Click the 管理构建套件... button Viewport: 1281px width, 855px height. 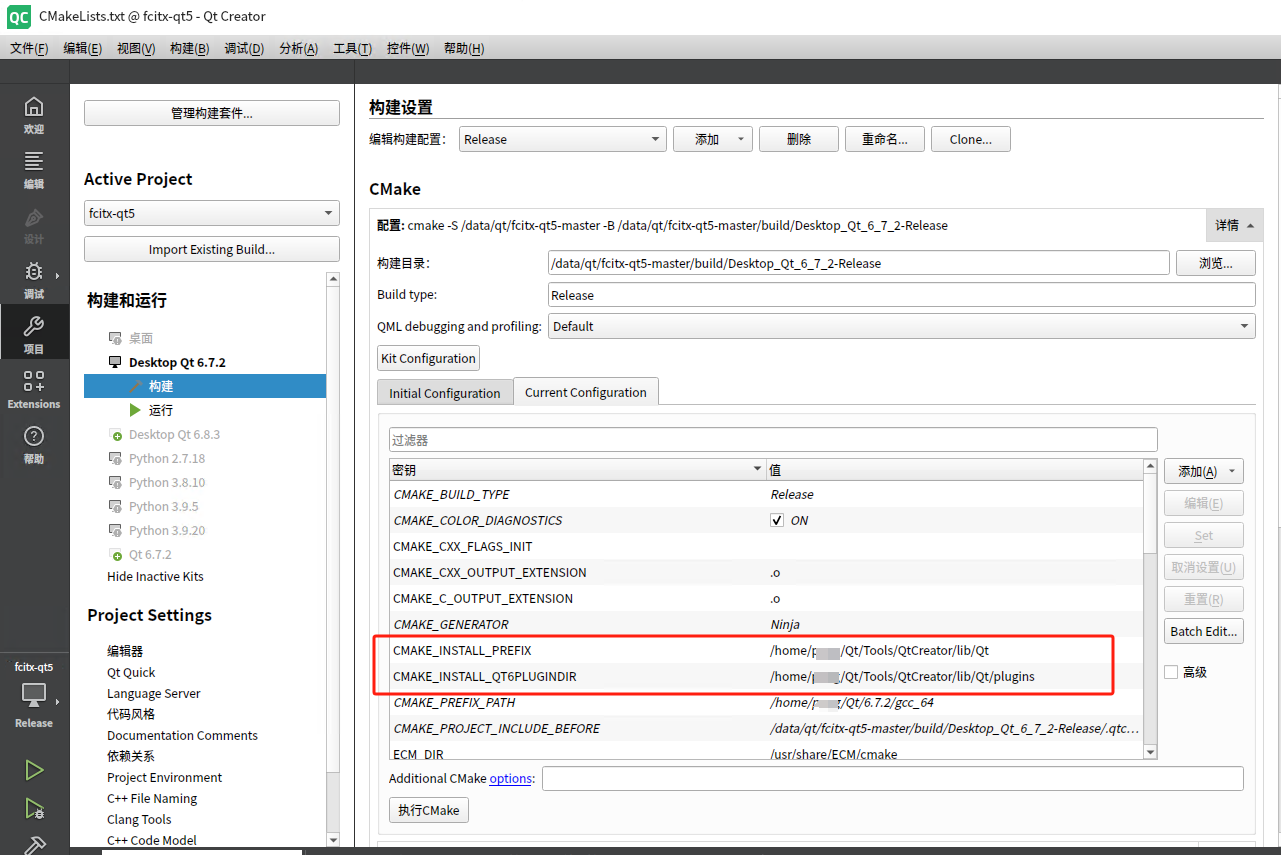[x=212, y=113]
